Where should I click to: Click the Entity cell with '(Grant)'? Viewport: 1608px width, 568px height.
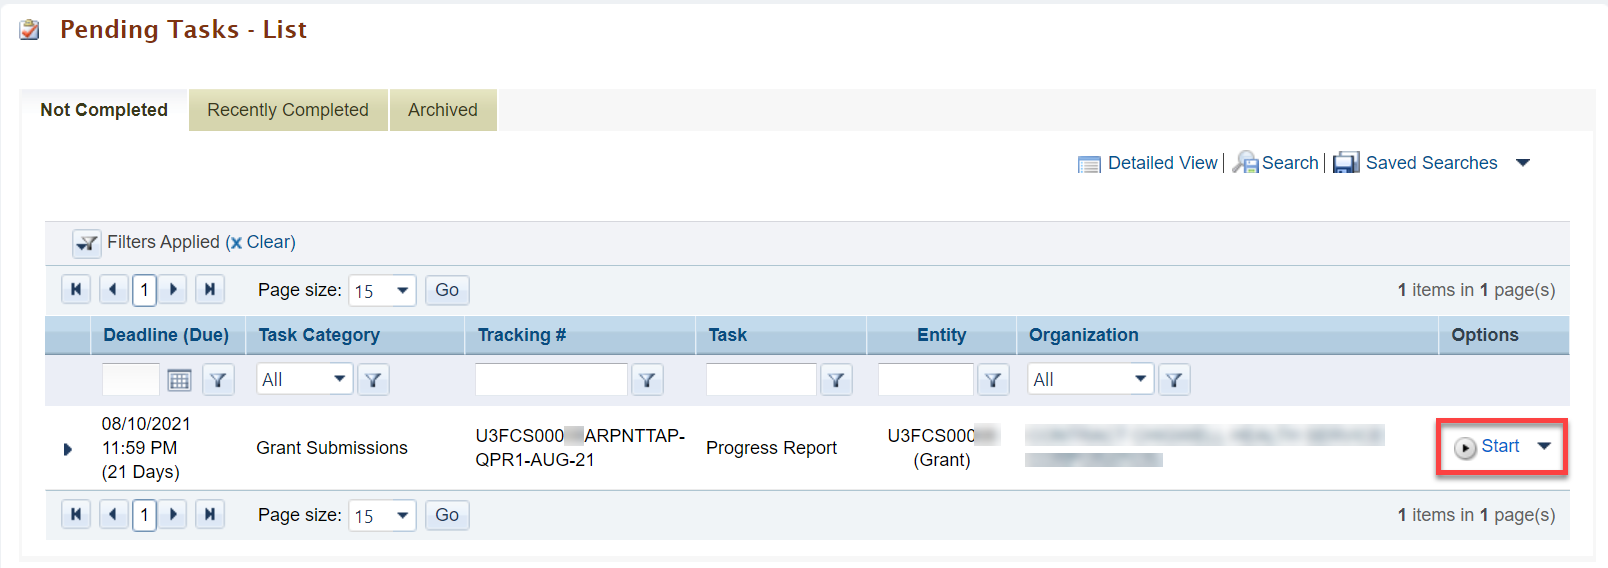tap(942, 448)
